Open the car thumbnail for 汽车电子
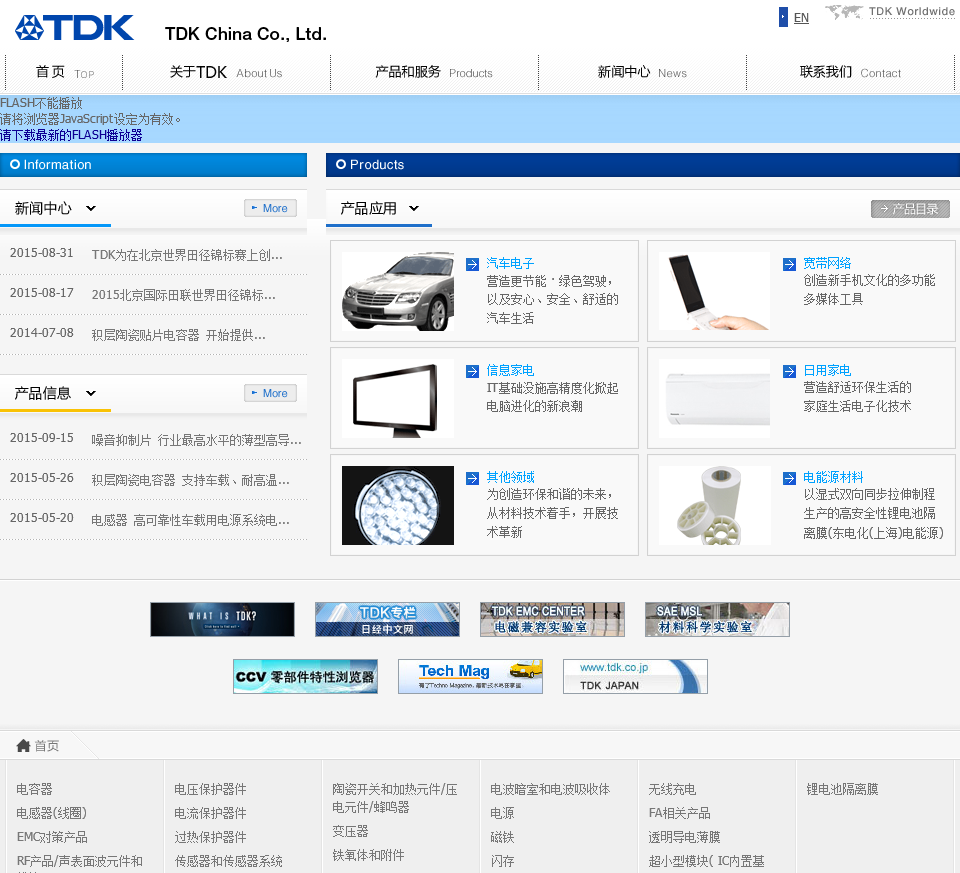The image size is (960, 873). [x=397, y=291]
